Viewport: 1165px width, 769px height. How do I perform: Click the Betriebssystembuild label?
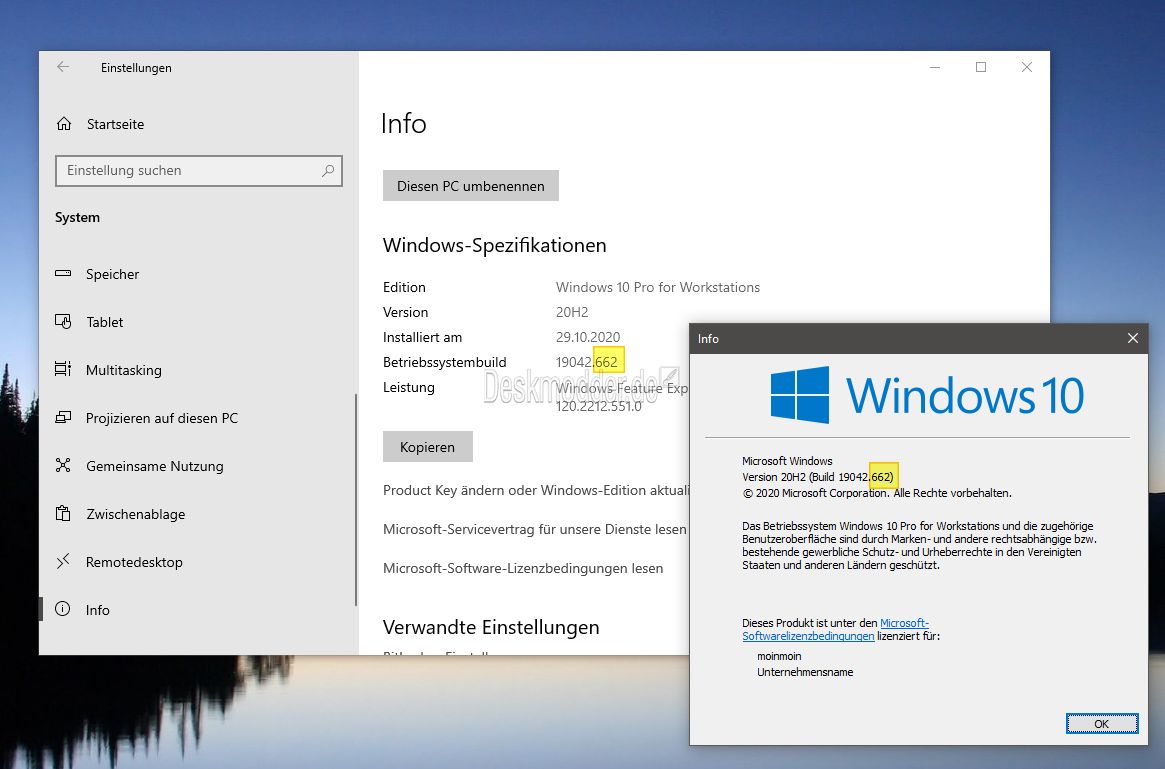tap(444, 363)
